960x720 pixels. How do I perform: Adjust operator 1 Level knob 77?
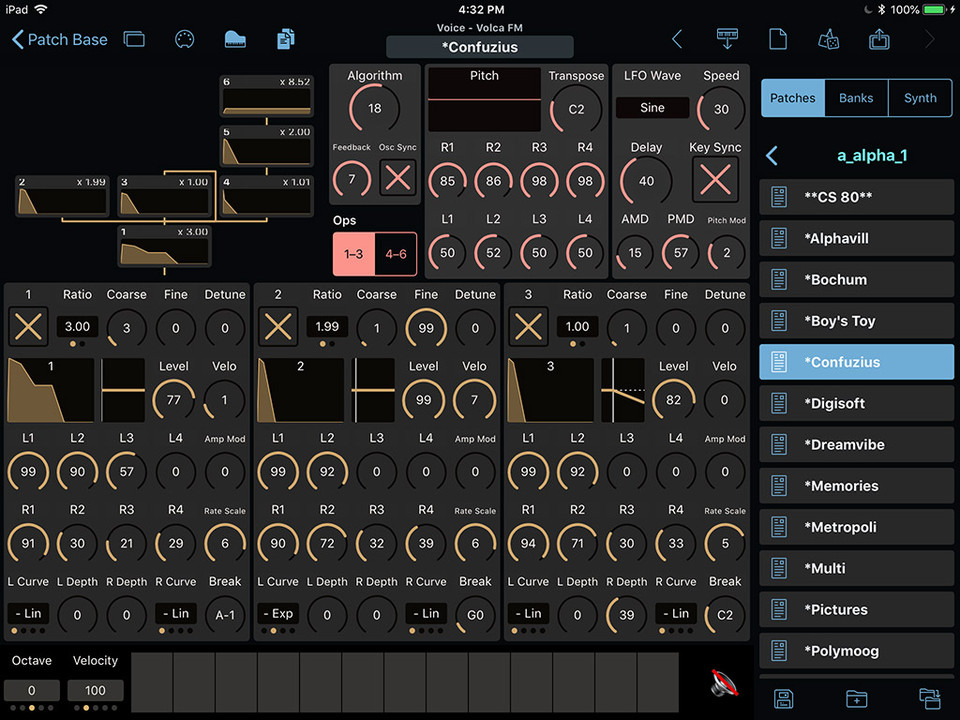tap(174, 400)
